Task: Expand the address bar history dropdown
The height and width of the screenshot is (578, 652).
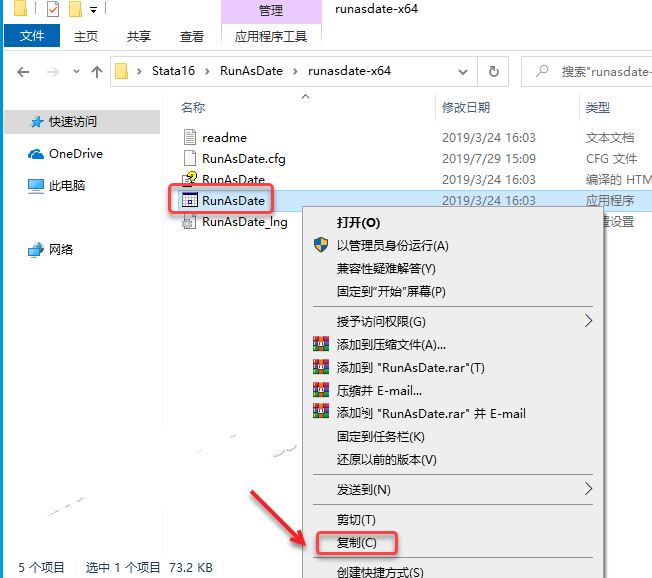Action: coord(462,72)
